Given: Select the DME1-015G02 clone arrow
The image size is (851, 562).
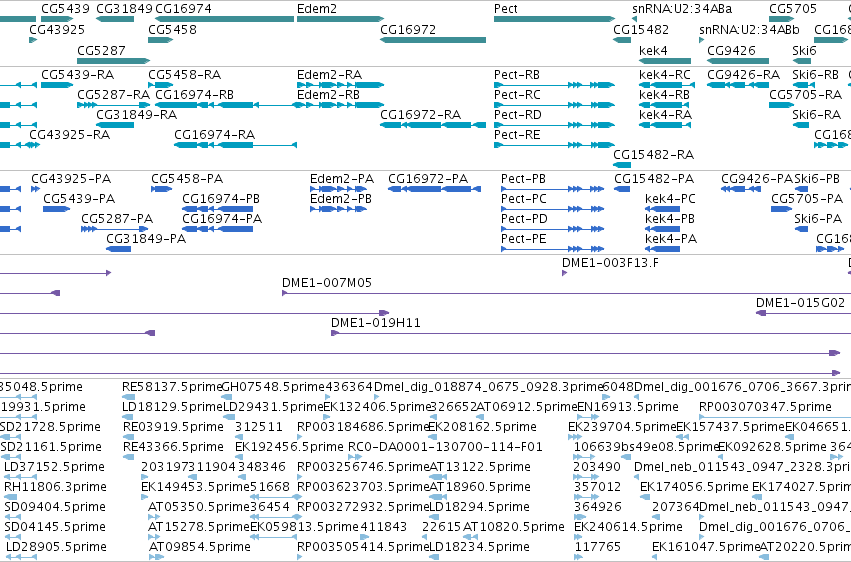Looking at the screenshot, I should [x=761, y=313].
